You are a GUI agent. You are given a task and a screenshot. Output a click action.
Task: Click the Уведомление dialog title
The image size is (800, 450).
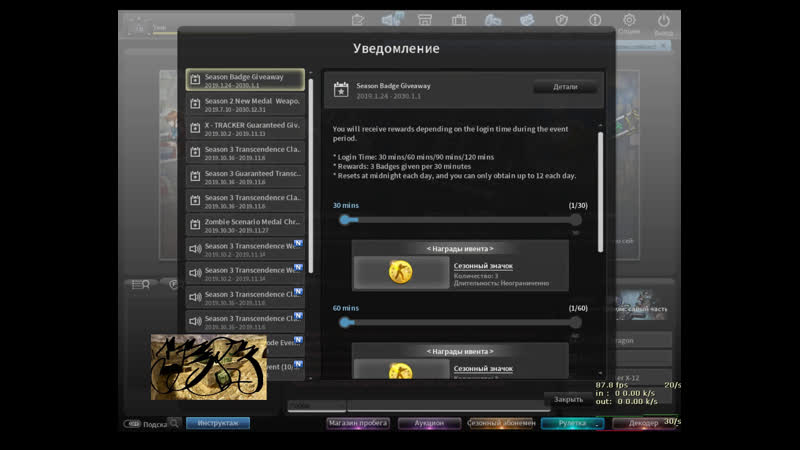tap(396, 48)
